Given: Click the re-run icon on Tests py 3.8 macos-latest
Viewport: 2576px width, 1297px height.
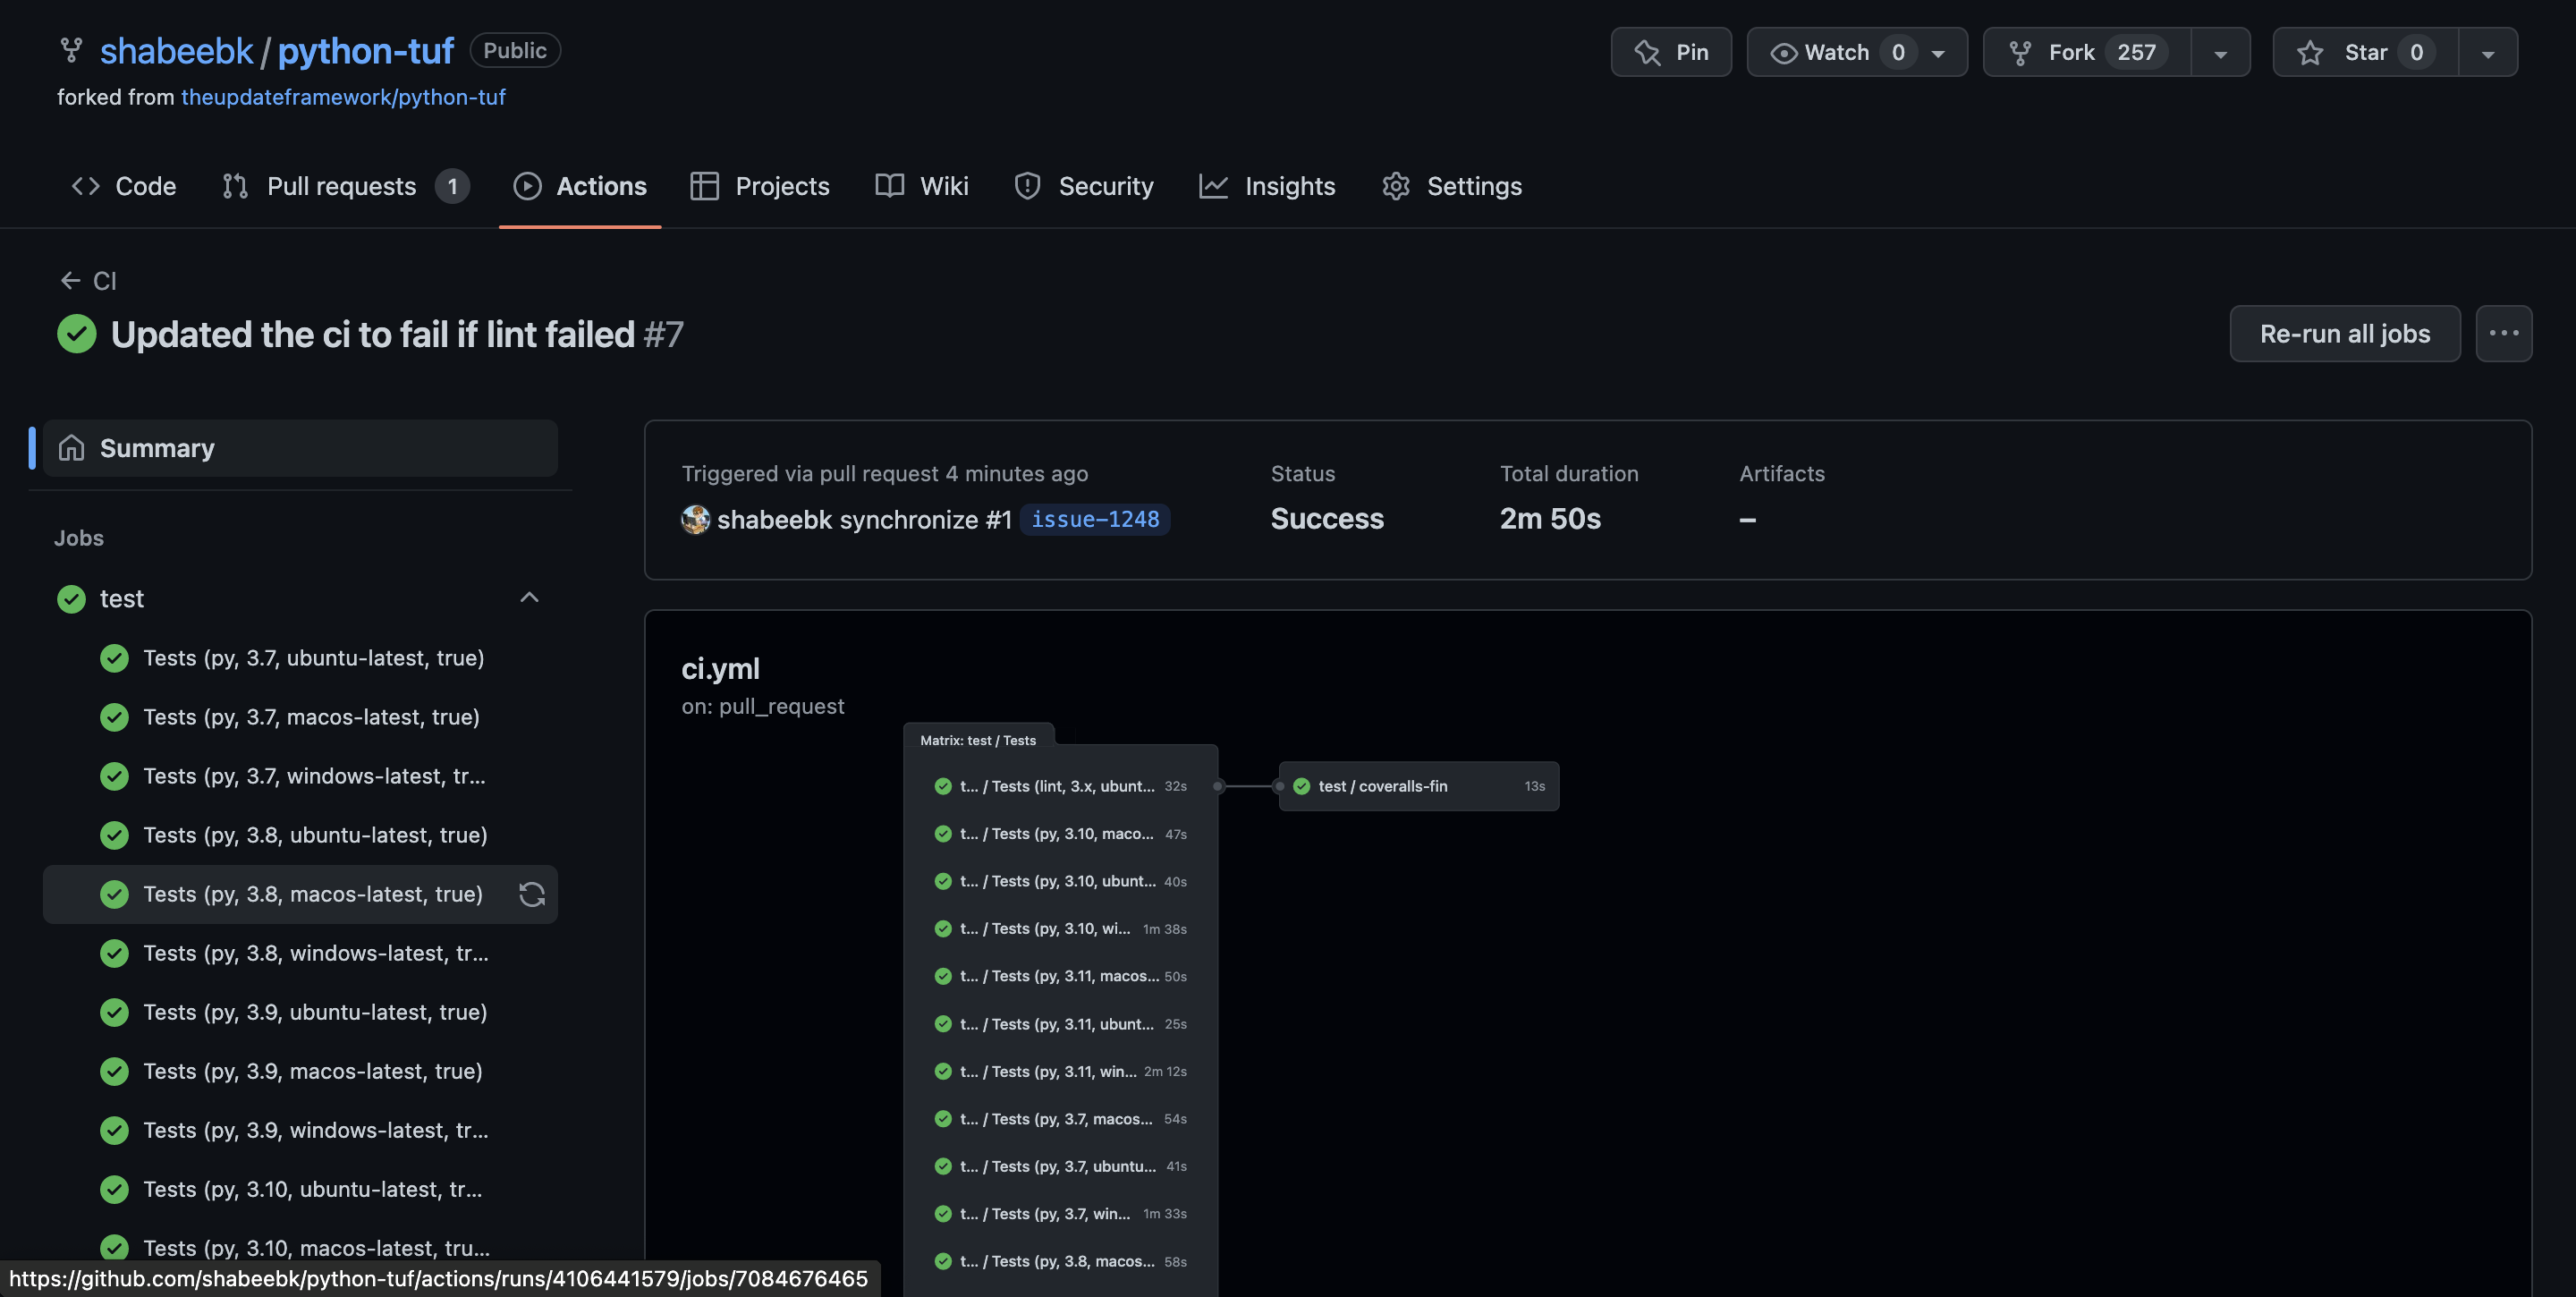Looking at the screenshot, I should 531,894.
